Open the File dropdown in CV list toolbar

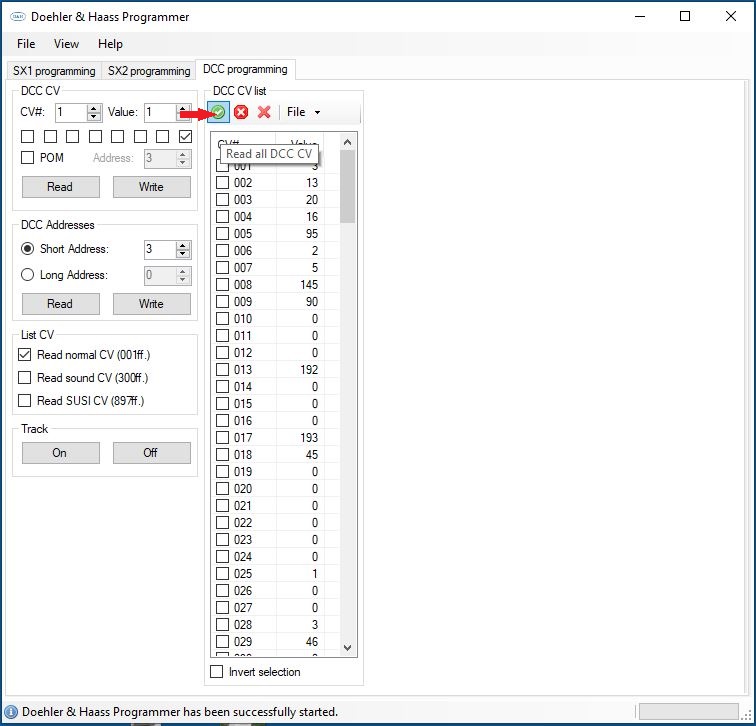pyautogui.click(x=304, y=112)
